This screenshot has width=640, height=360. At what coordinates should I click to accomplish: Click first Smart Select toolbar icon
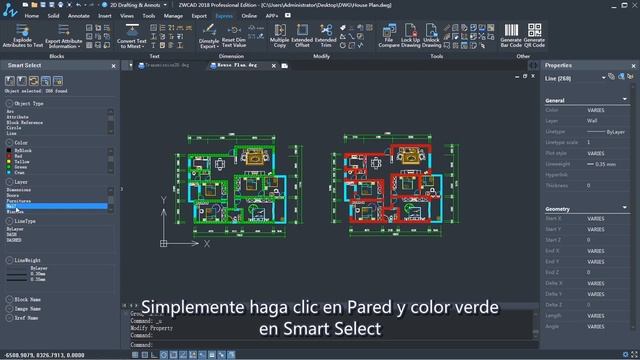tap(10, 81)
